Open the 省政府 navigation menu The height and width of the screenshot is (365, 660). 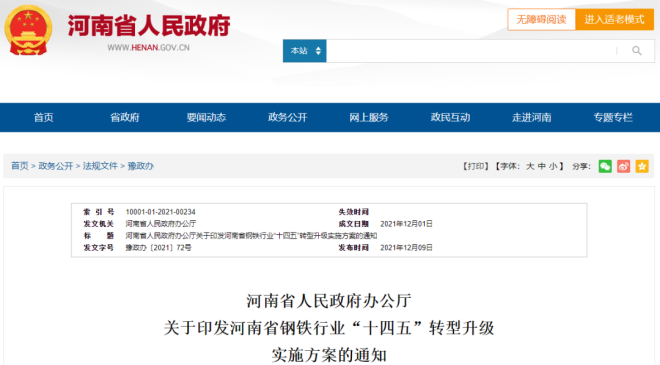click(x=125, y=117)
